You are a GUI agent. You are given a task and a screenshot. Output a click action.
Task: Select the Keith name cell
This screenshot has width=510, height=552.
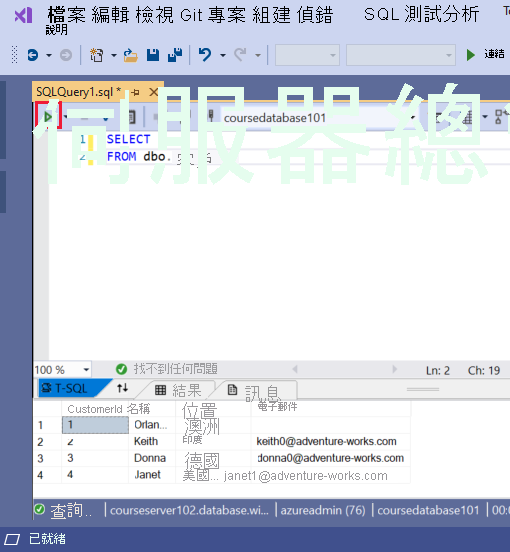pos(152,441)
